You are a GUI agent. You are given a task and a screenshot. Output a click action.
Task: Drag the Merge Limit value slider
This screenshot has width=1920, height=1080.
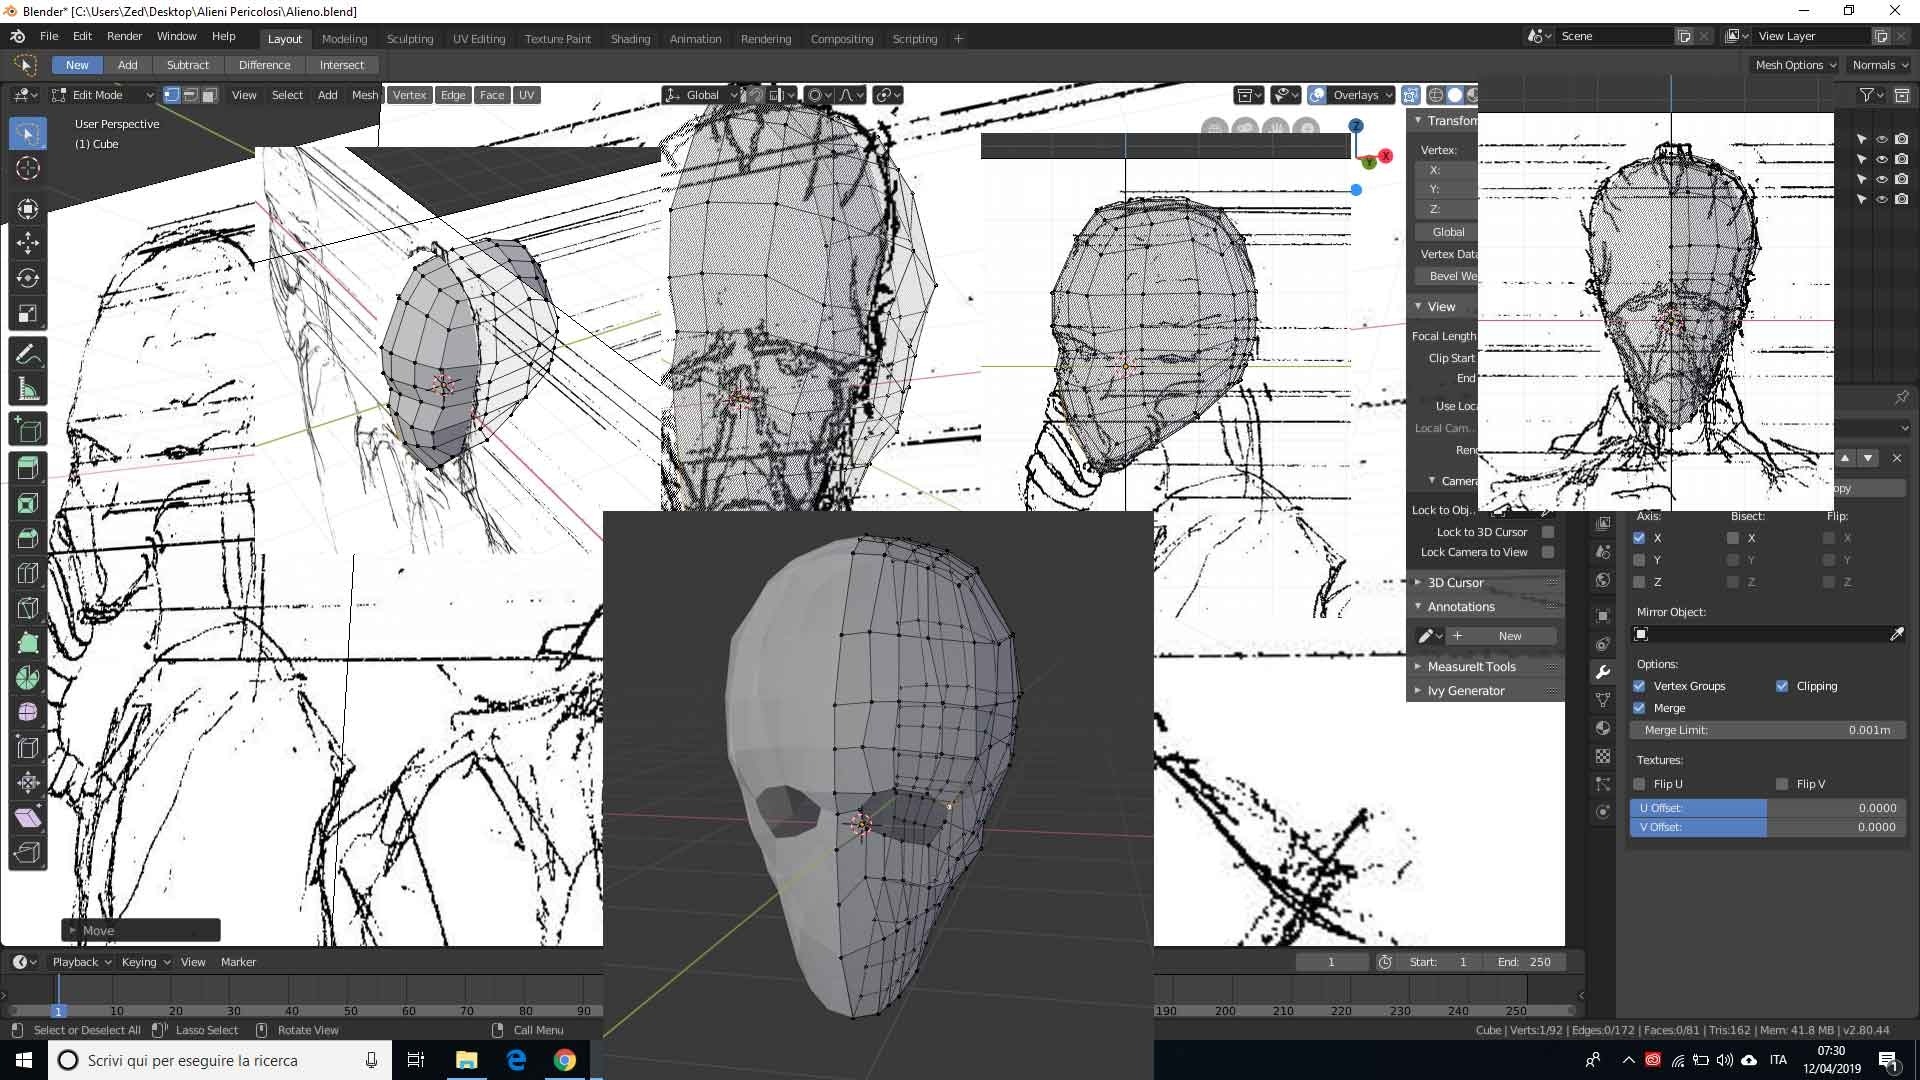click(x=1768, y=729)
